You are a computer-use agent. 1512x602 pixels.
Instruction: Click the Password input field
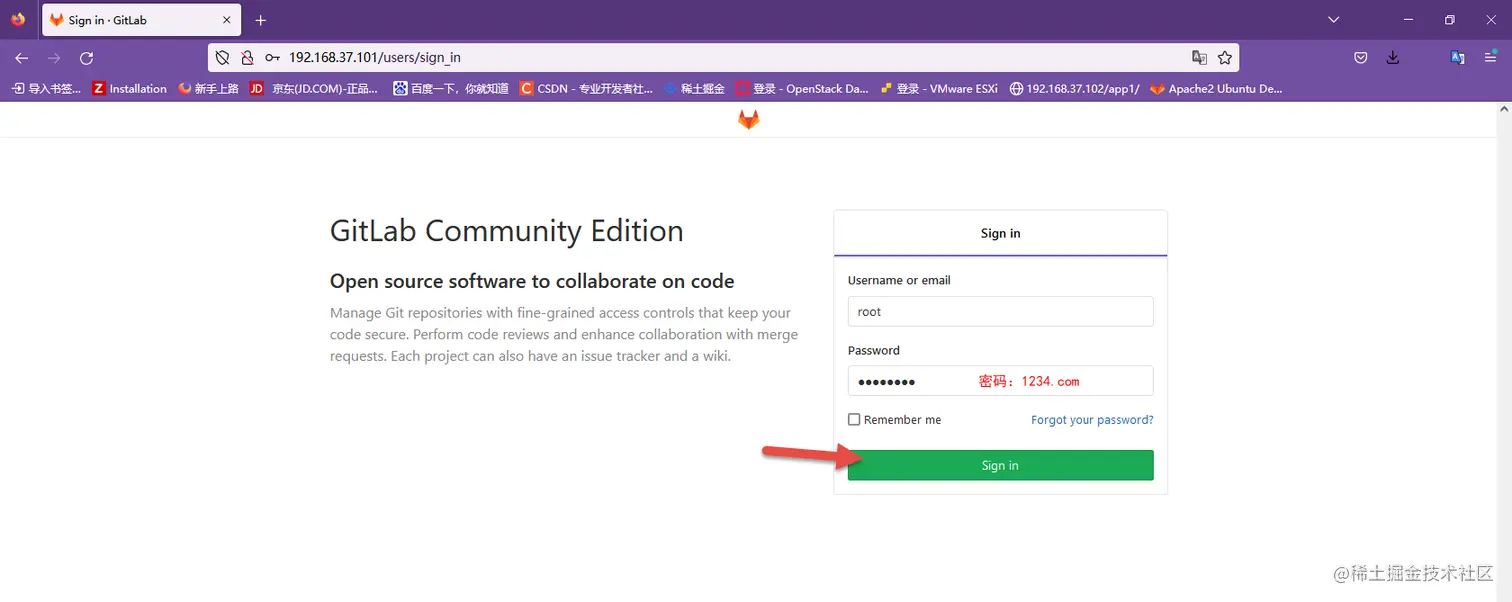click(x=1000, y=381)
